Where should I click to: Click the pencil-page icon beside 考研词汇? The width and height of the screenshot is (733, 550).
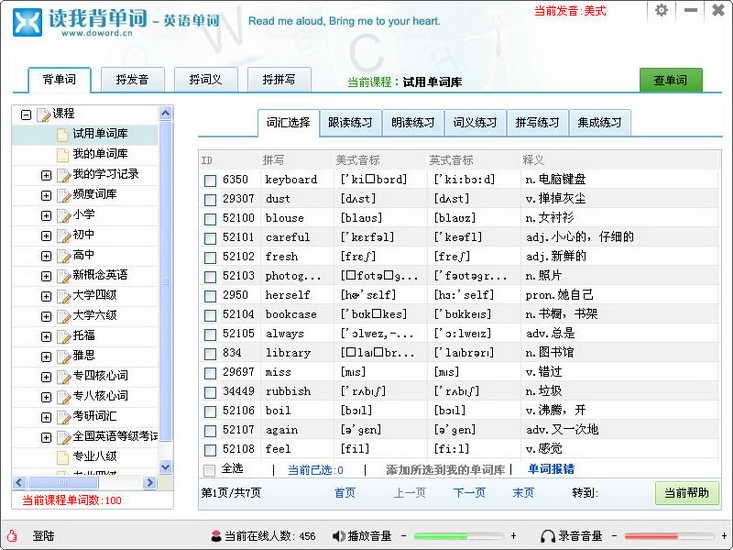pos(64,417)
